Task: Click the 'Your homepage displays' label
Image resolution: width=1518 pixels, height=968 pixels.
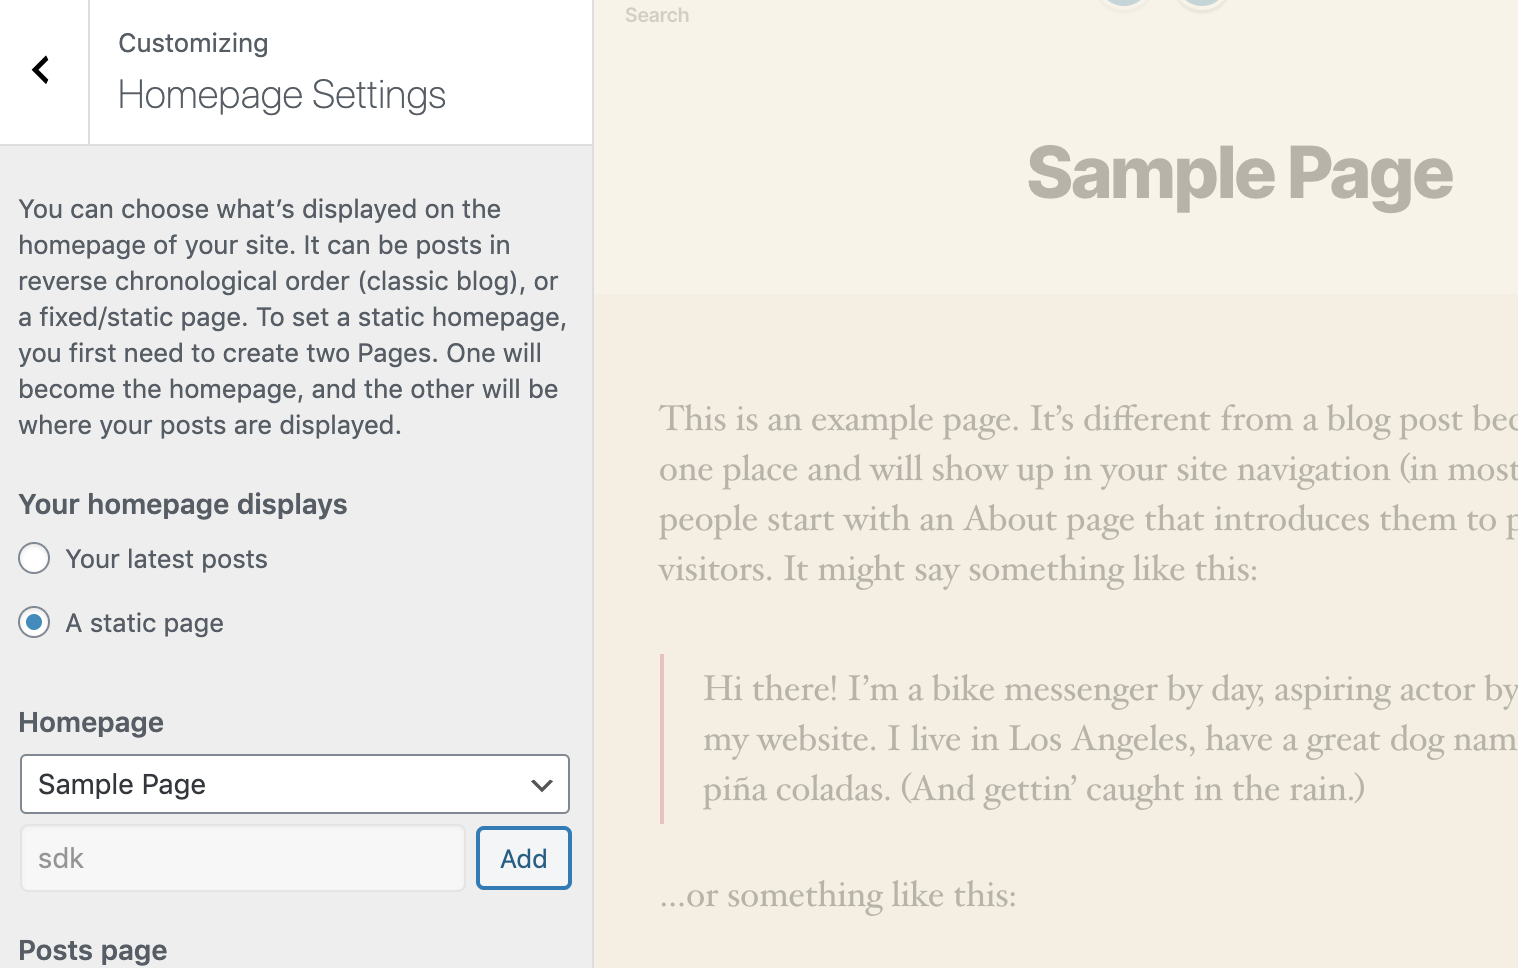Action: pos(183,504)
